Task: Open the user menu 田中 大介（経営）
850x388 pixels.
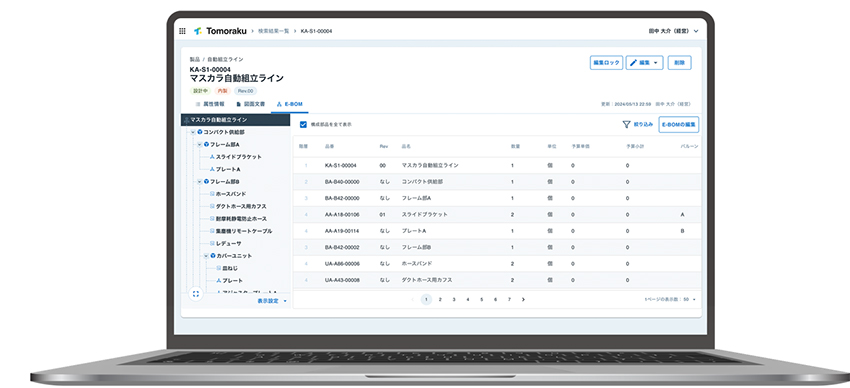Action: coord(673,31)
